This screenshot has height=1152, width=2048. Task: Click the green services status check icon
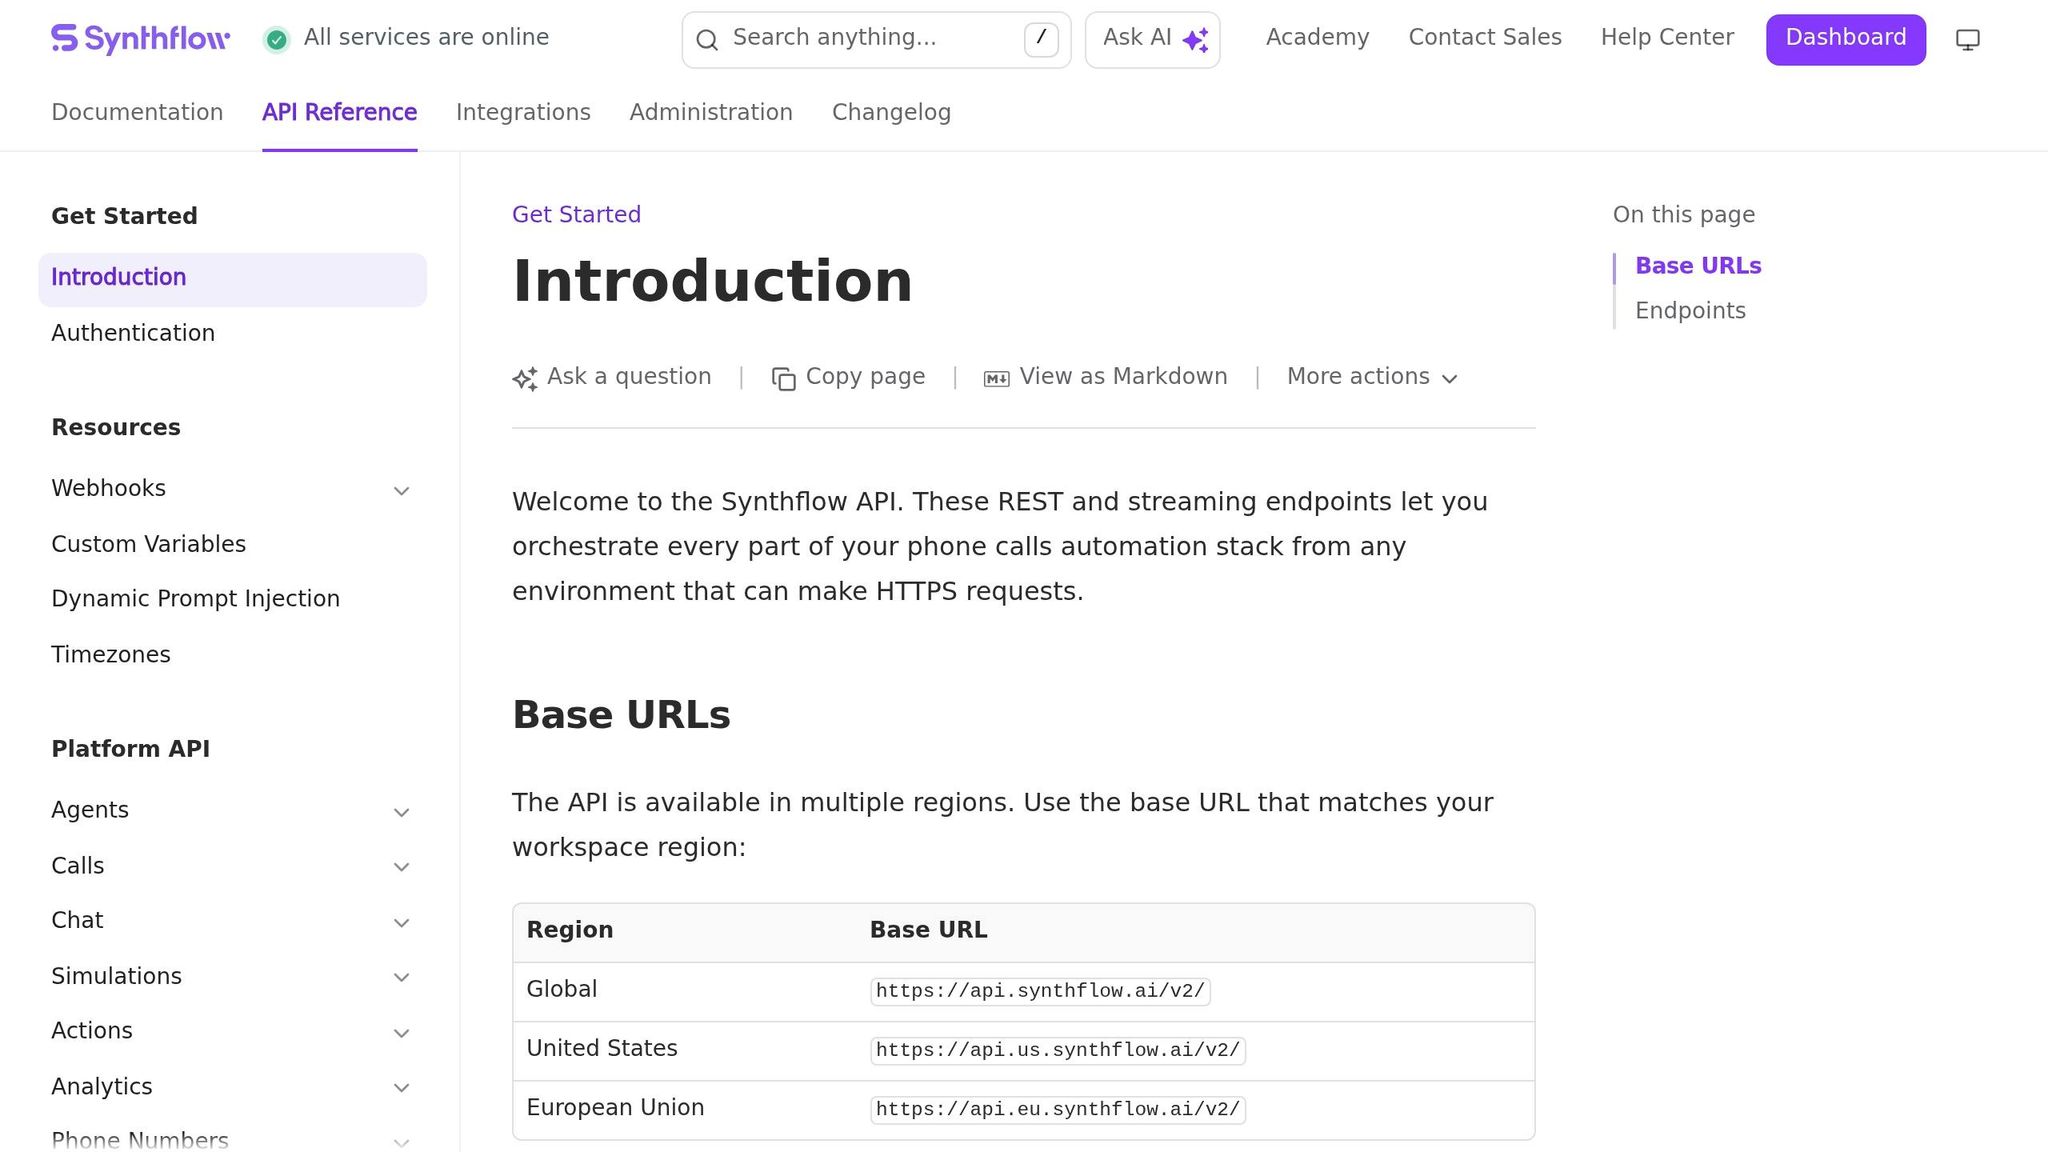coord(277,39)
